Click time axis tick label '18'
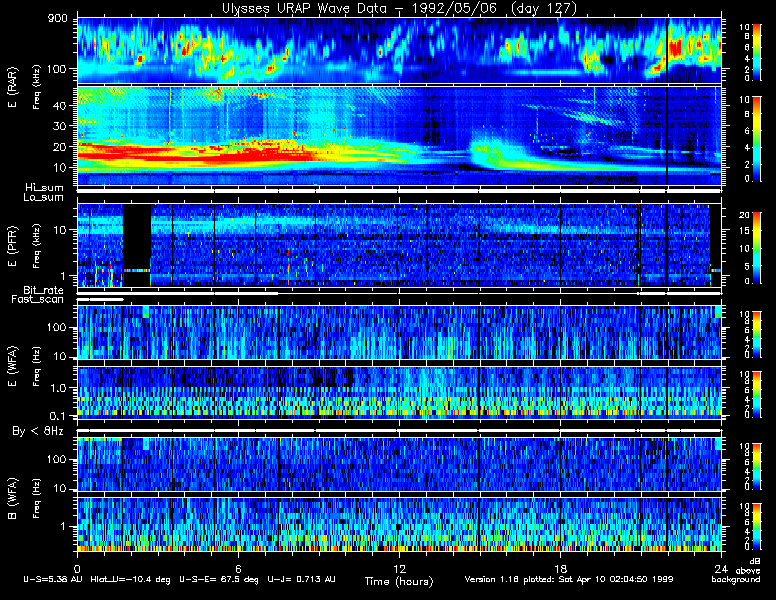776x600 pixels. click(560, 569)
